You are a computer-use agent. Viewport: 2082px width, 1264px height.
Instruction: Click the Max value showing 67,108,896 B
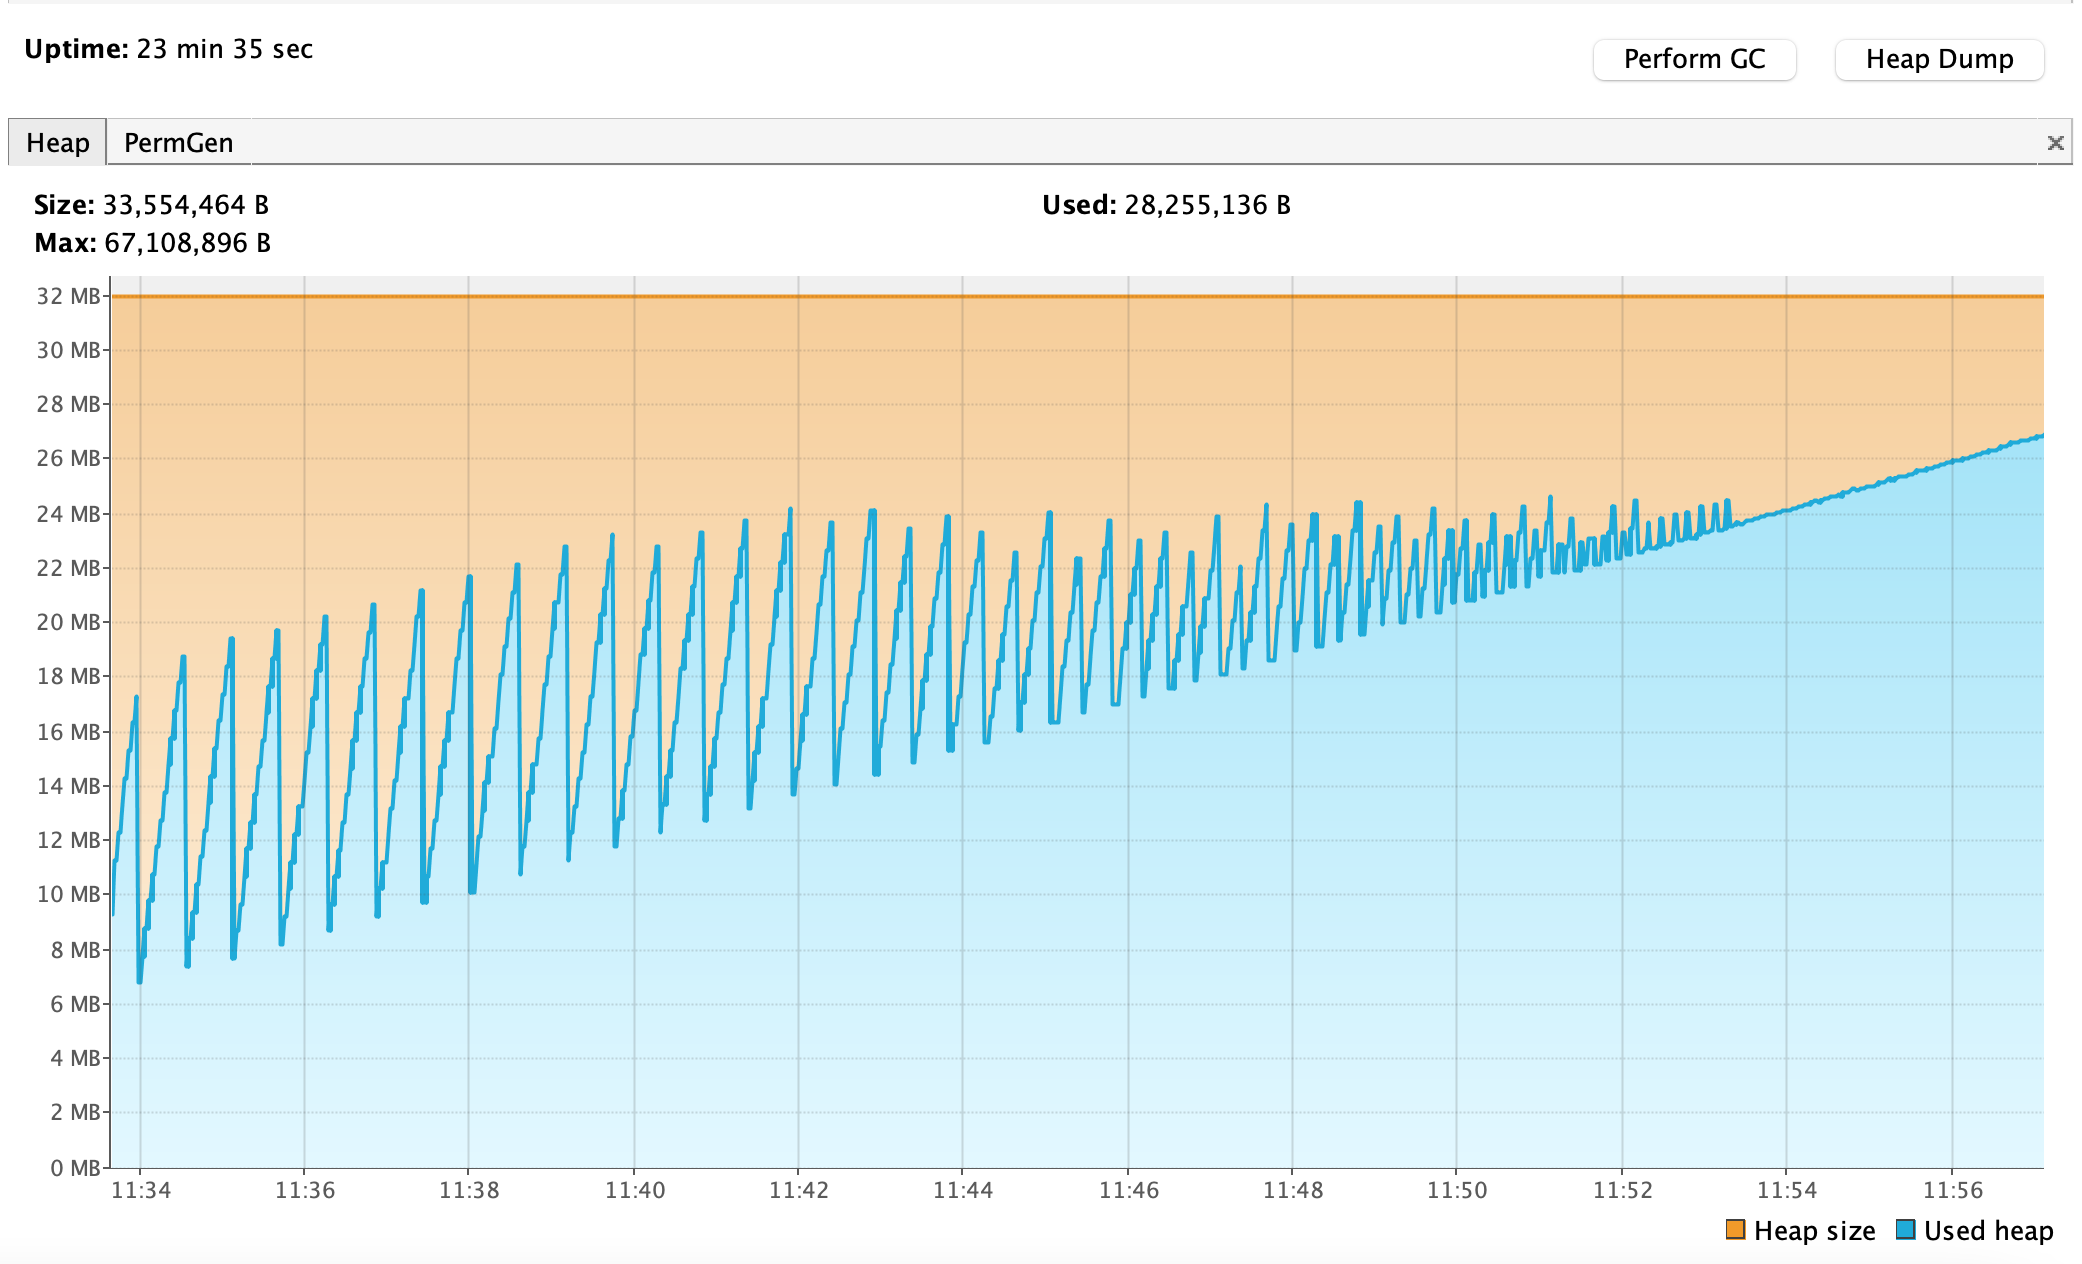pyautogui.click(x=186, y=241)
